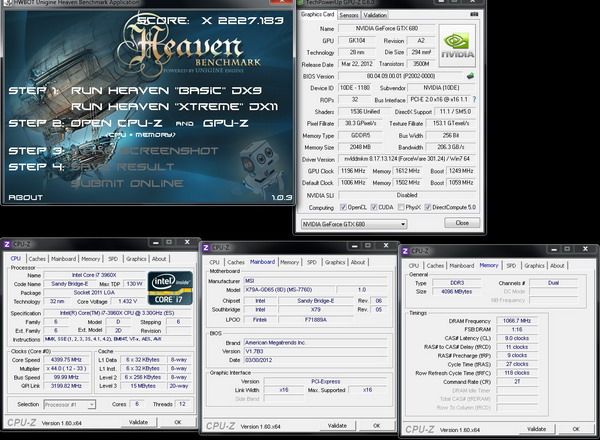Run Heaven "Basic" DX9 benchmark

[166, 91]
